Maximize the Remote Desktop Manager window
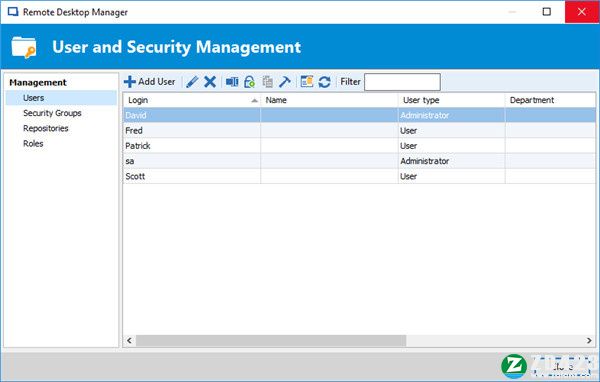600x382 pixels. point(547,12)
